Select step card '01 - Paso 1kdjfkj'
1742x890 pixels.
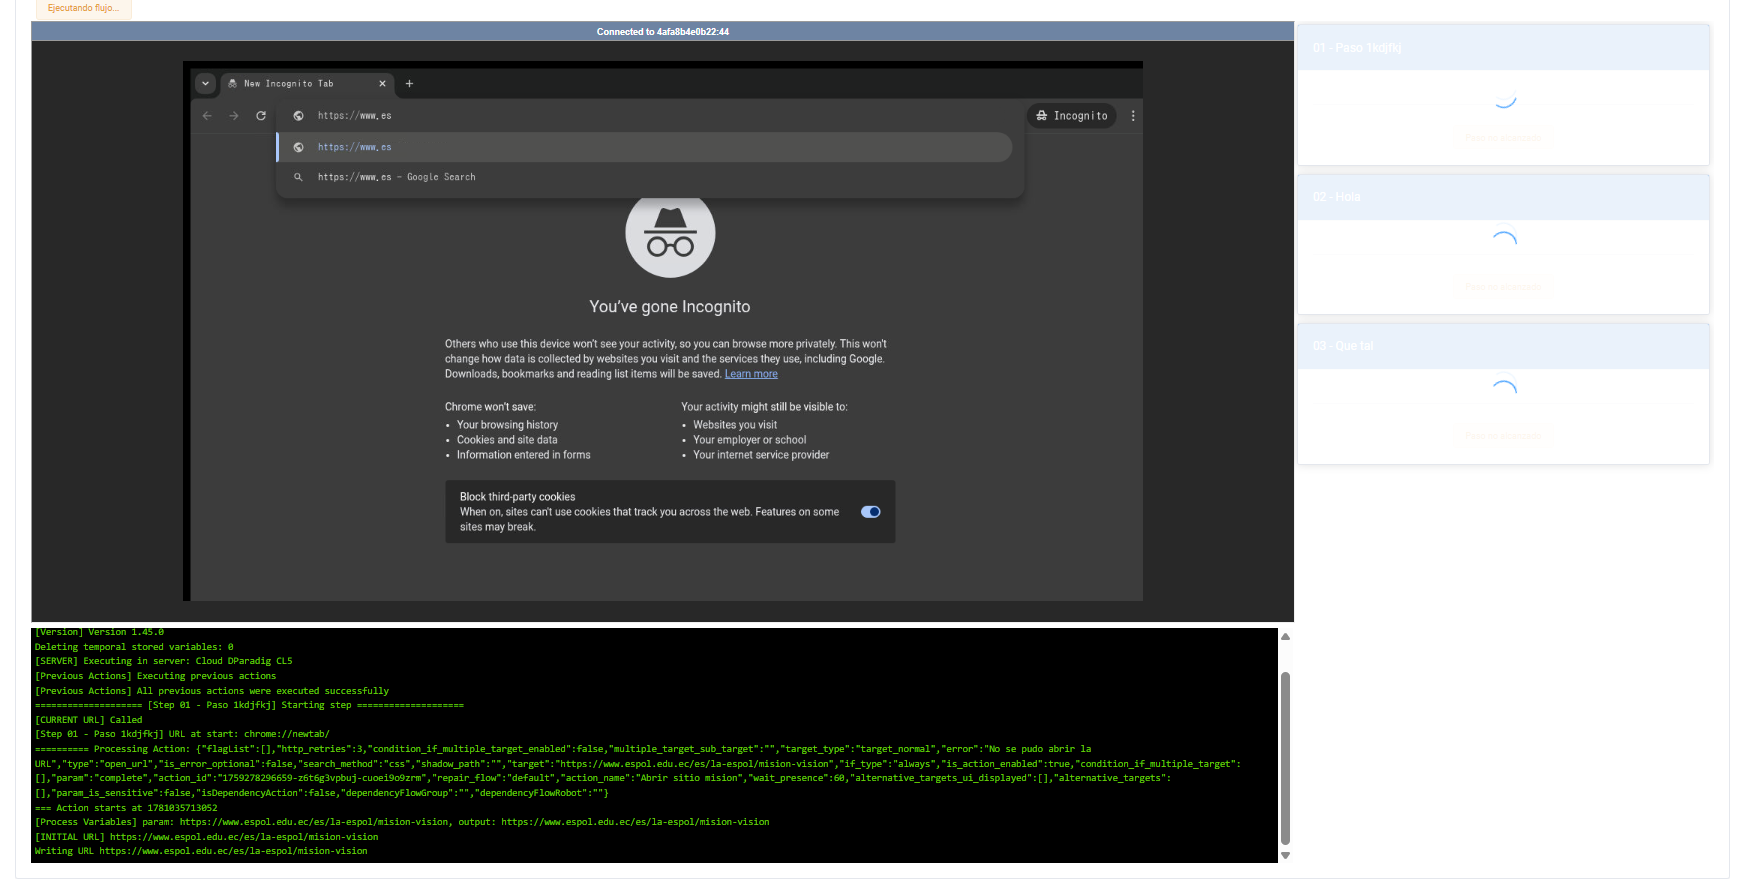[1503, 95]
